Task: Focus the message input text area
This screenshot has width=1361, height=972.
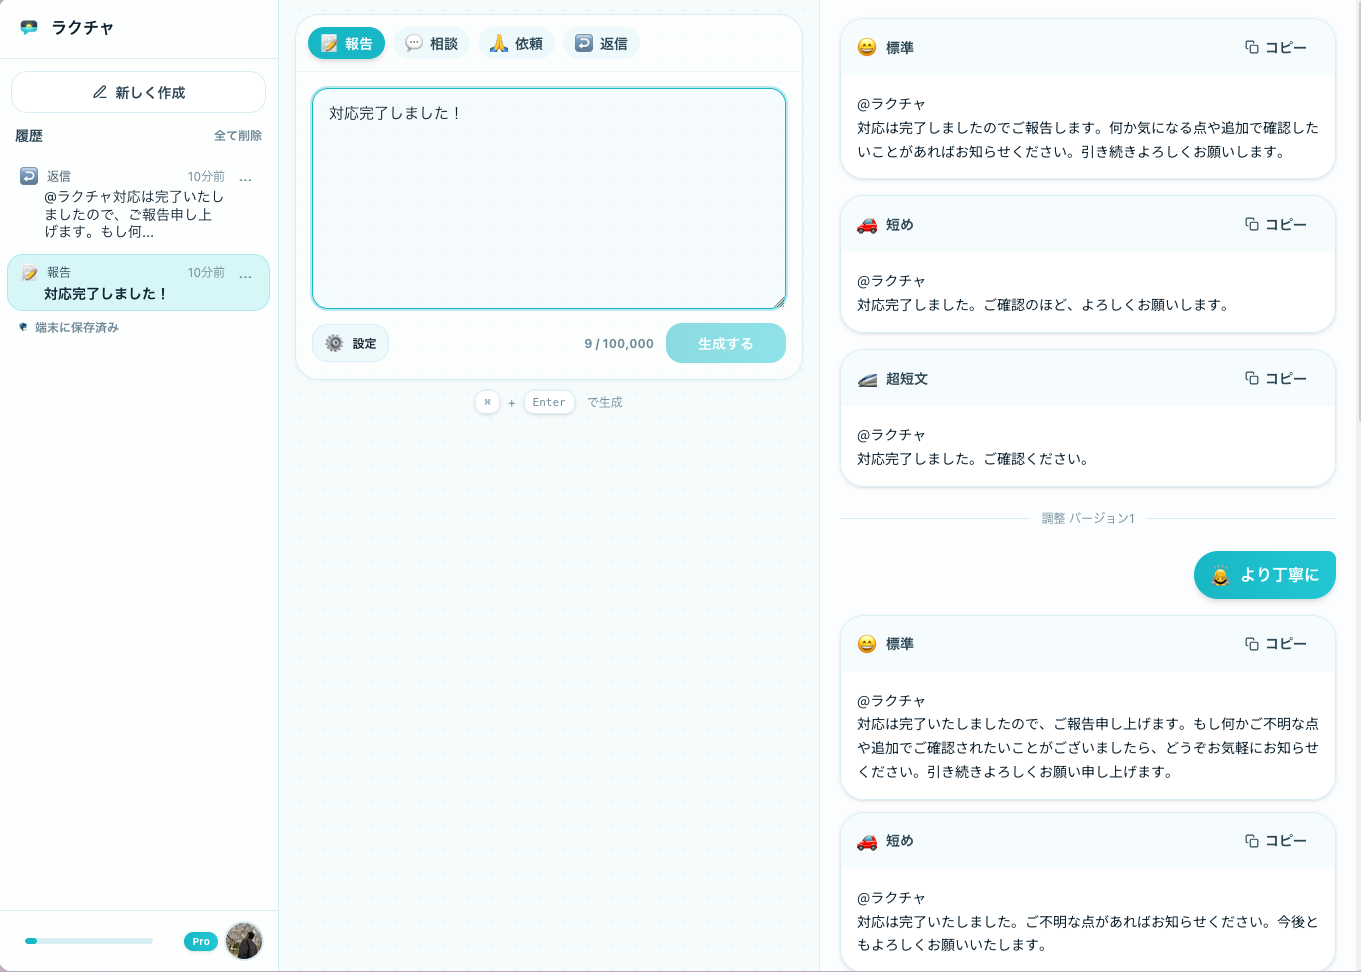Action: (548, 198)
